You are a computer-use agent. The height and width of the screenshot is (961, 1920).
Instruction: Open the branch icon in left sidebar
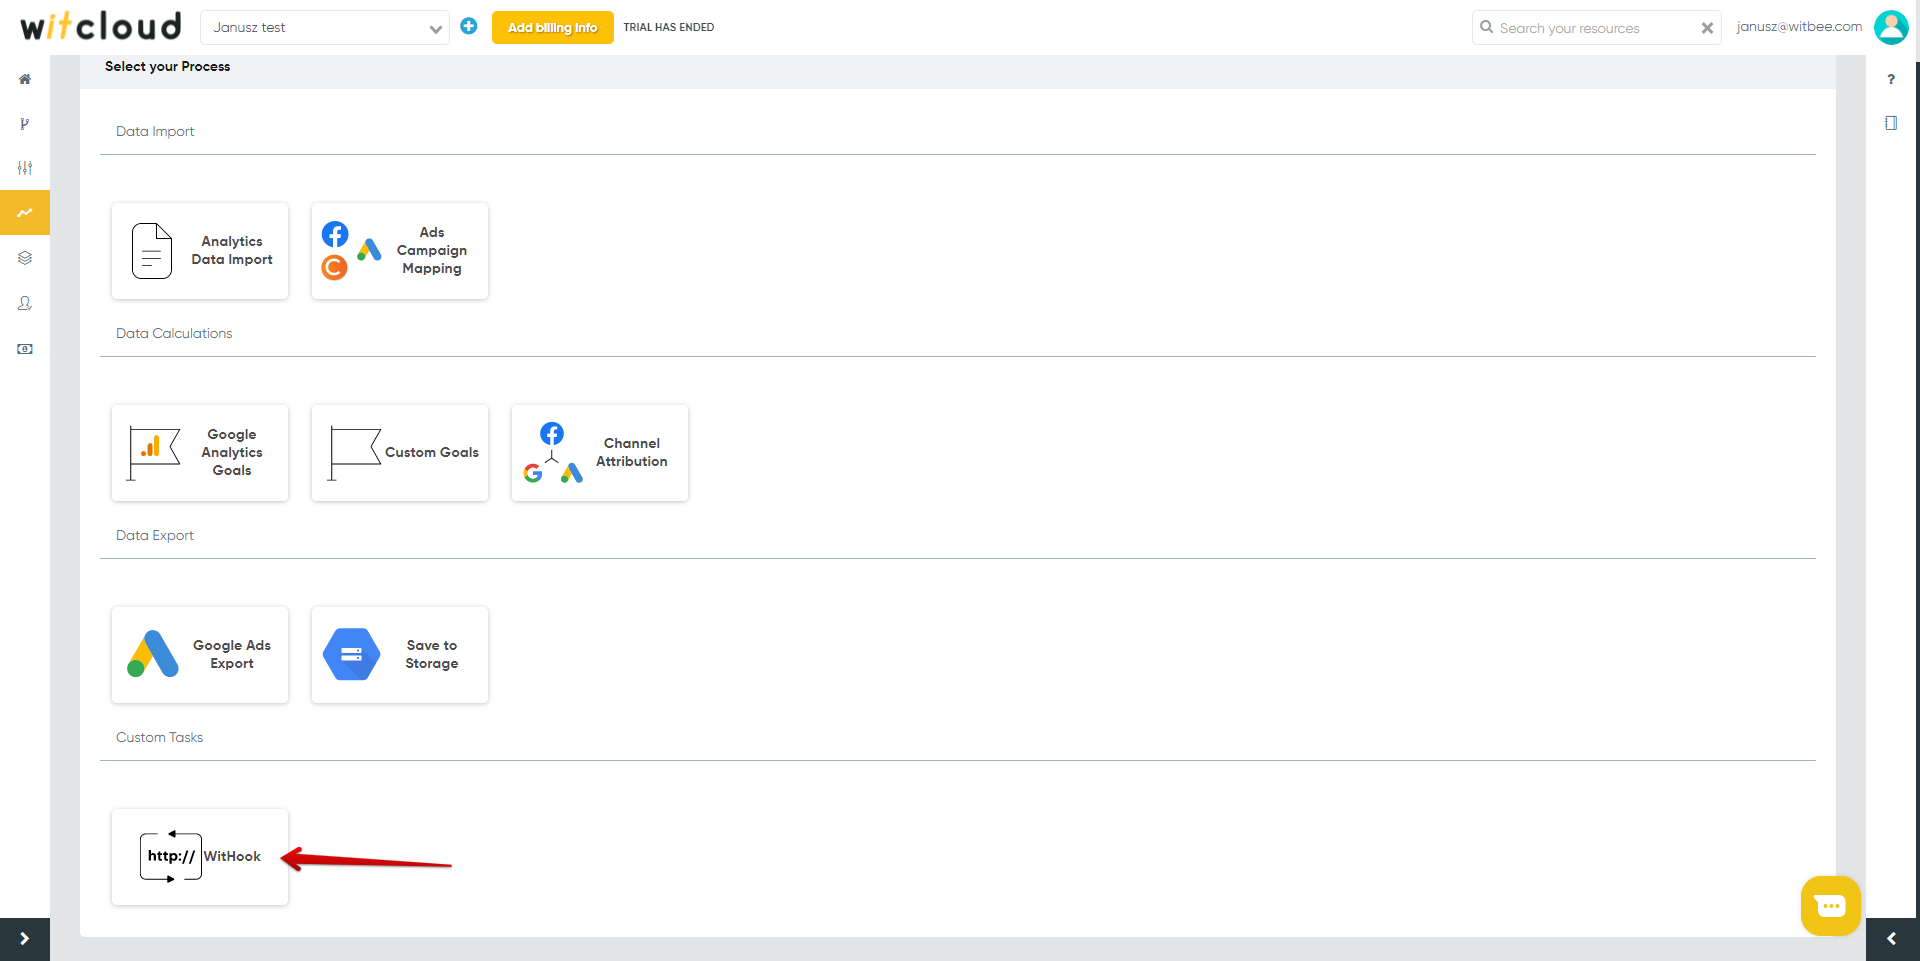pyautogui.click(x=25, y=124)
